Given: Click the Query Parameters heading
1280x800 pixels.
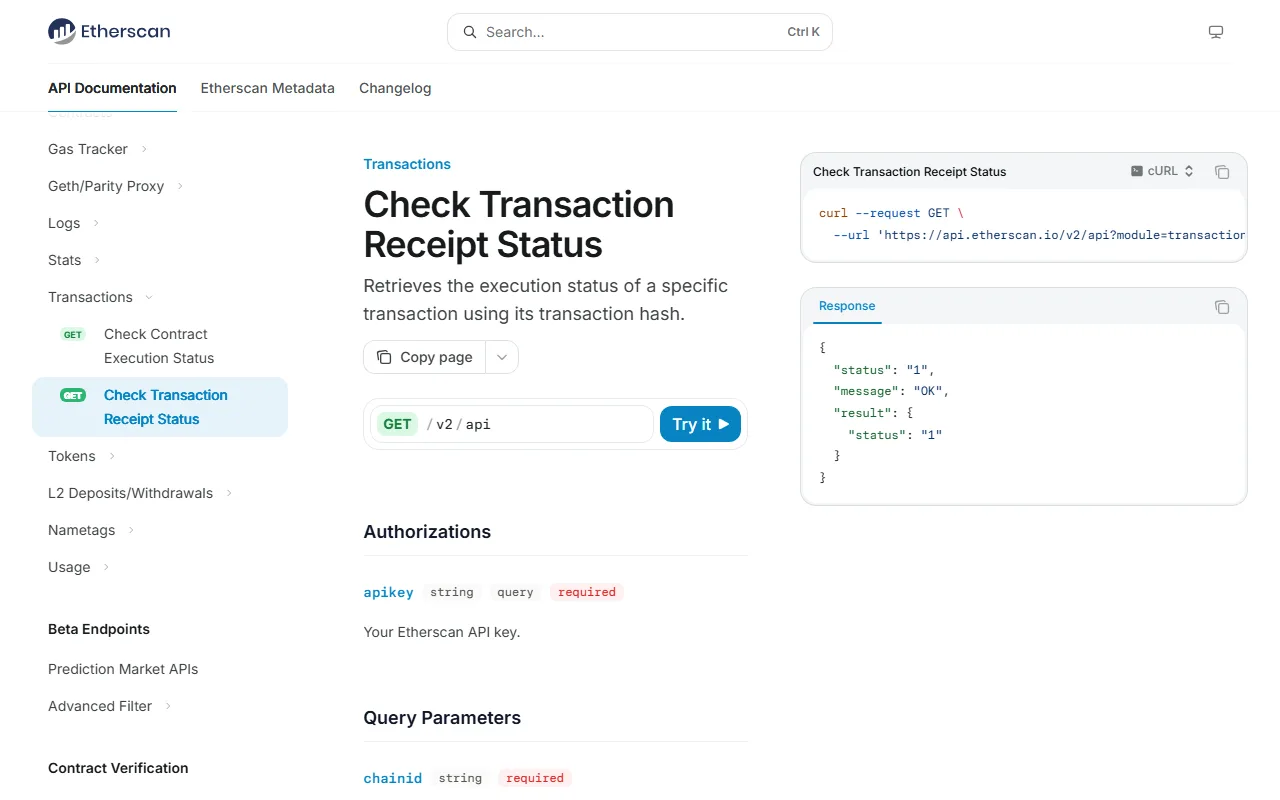Looking at the screenshot, I should [442, 718].
